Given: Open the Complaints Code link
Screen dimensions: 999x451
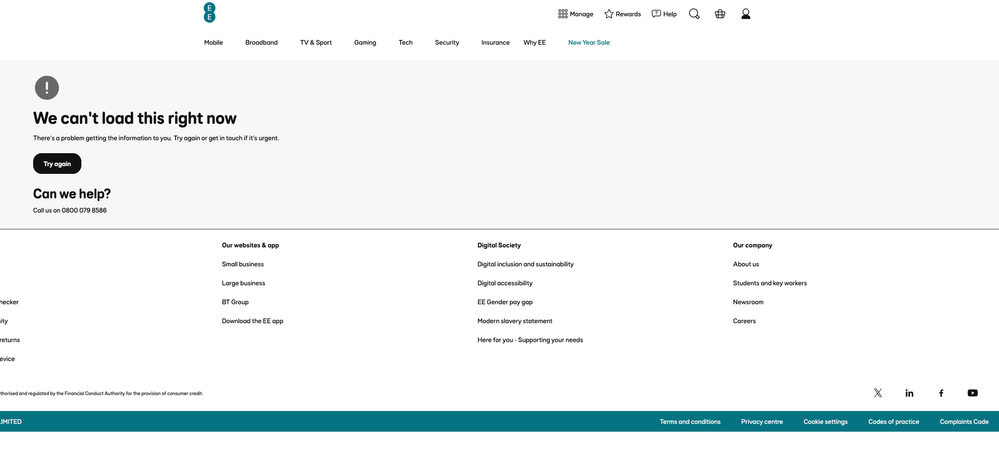Looking at the screenshot, I should point(964,422).
